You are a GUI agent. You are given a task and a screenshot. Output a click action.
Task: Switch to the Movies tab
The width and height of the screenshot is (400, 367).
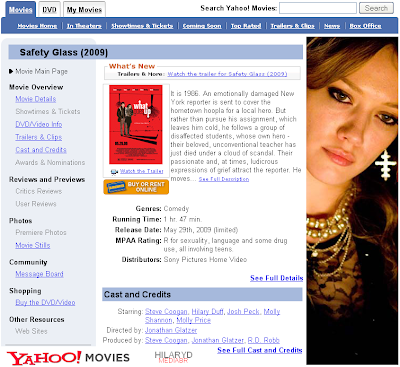pyautogui.click(x=20, y=10)
